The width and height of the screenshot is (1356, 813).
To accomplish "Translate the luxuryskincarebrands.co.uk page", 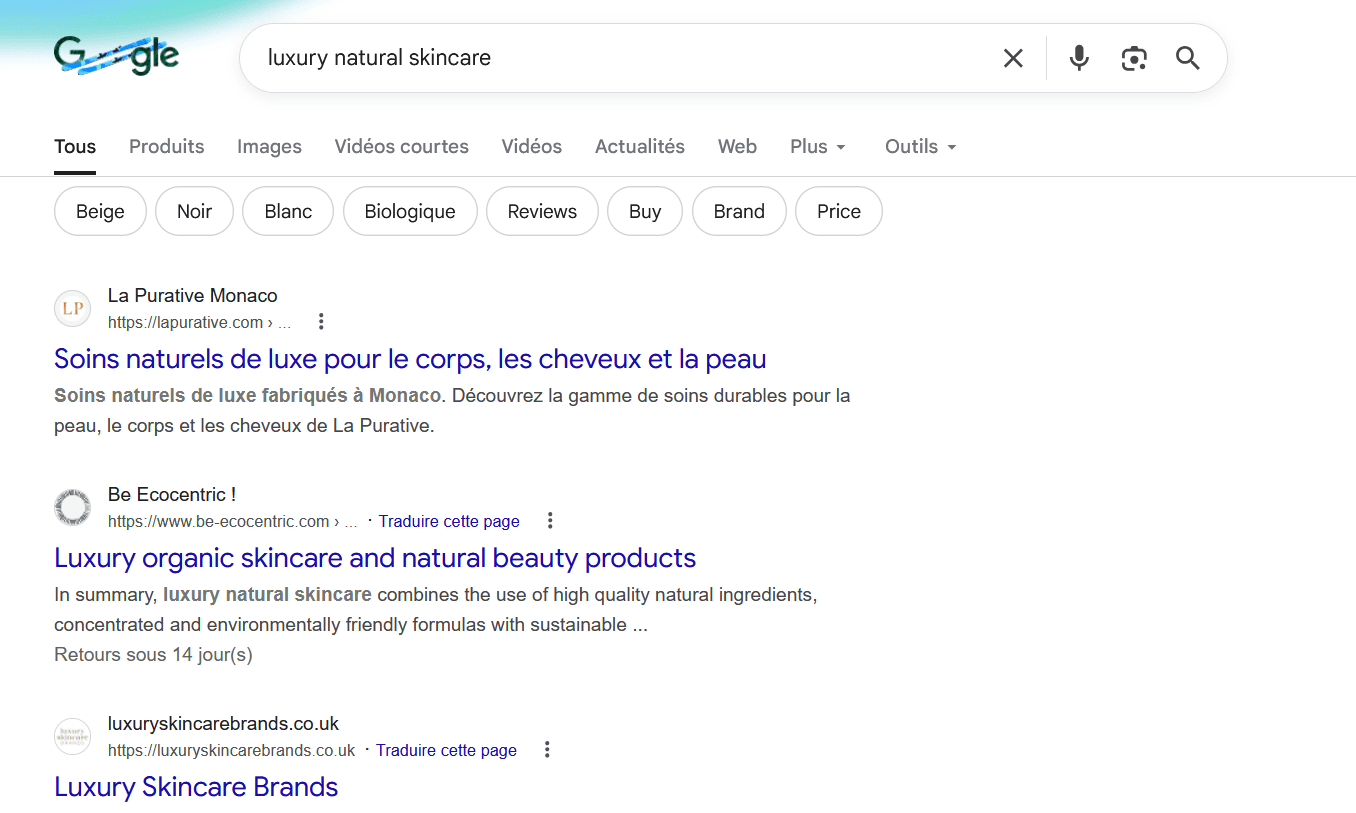I will [446, 750].
